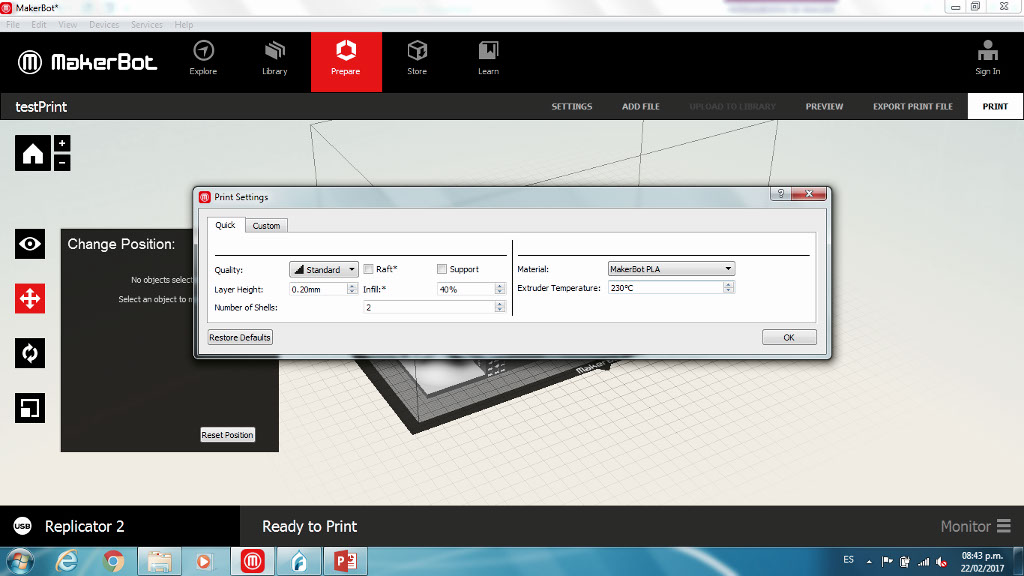Open the Explore section
Screen dimensions: 1024x576
pos(203,59)
